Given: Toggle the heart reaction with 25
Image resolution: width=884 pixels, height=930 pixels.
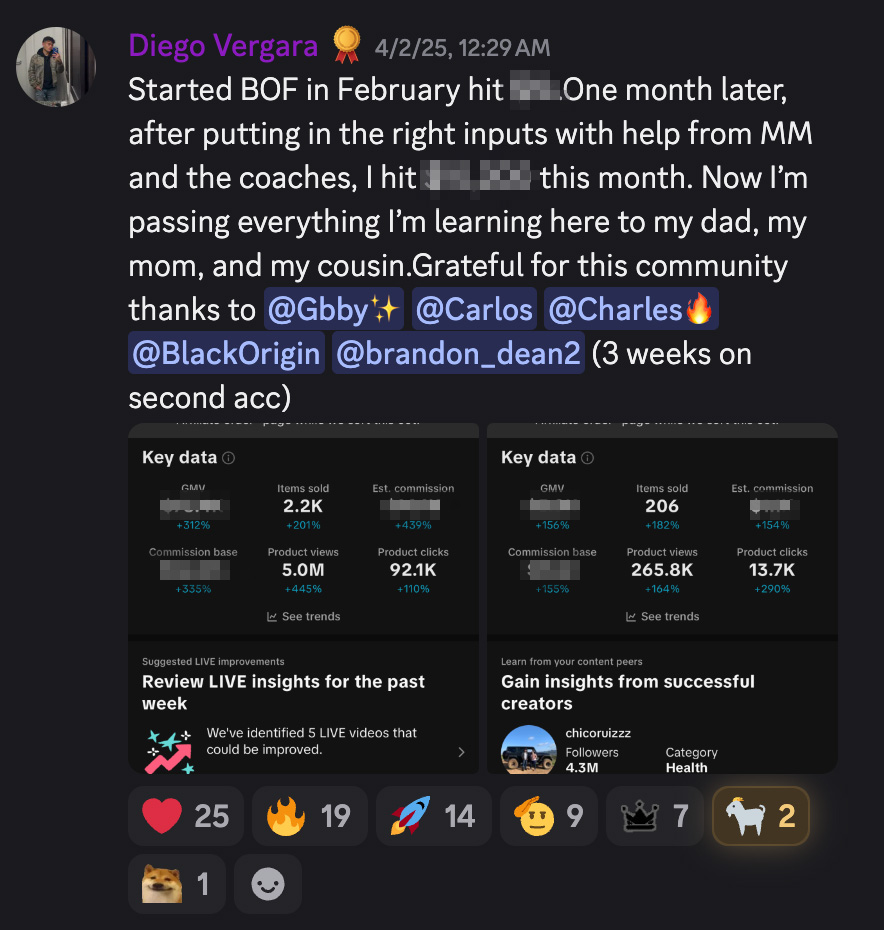Looking at the screenshot, I should click(186, 816).
